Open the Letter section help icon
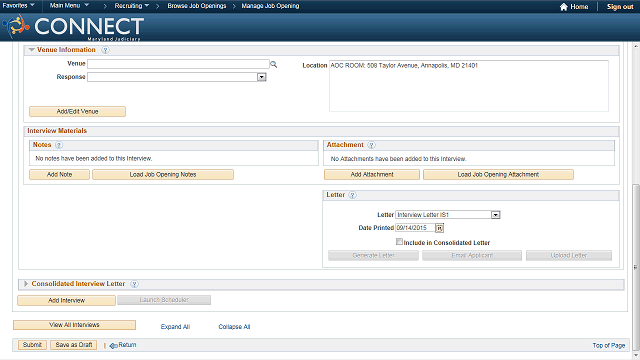640x360 pixels. click(352, 195)
